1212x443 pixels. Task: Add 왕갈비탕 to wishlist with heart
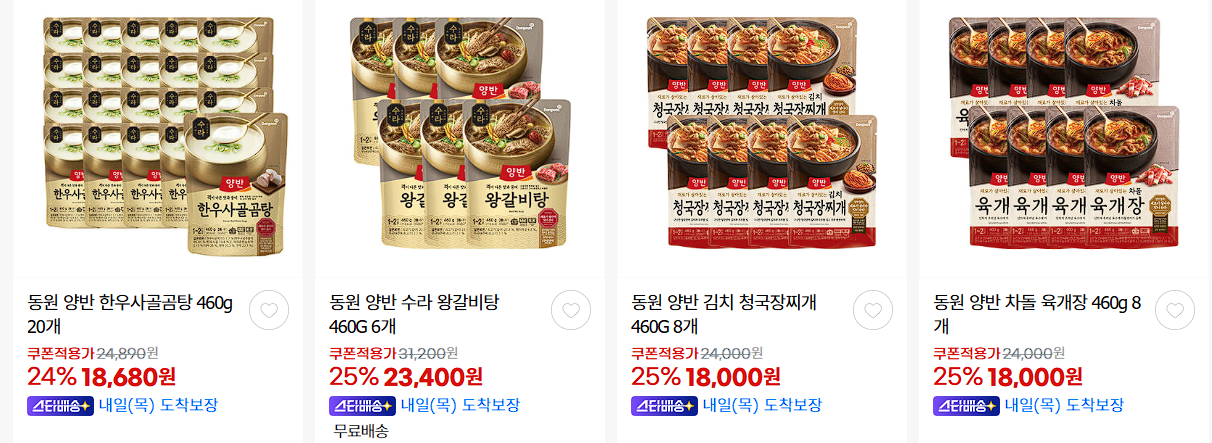tap(571, 310)
